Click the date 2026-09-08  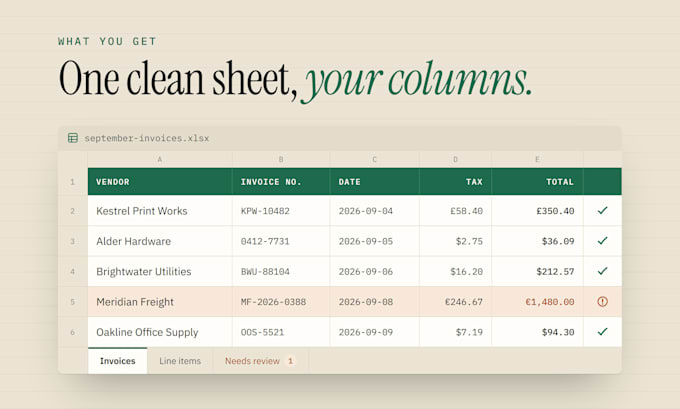point(366,302)
